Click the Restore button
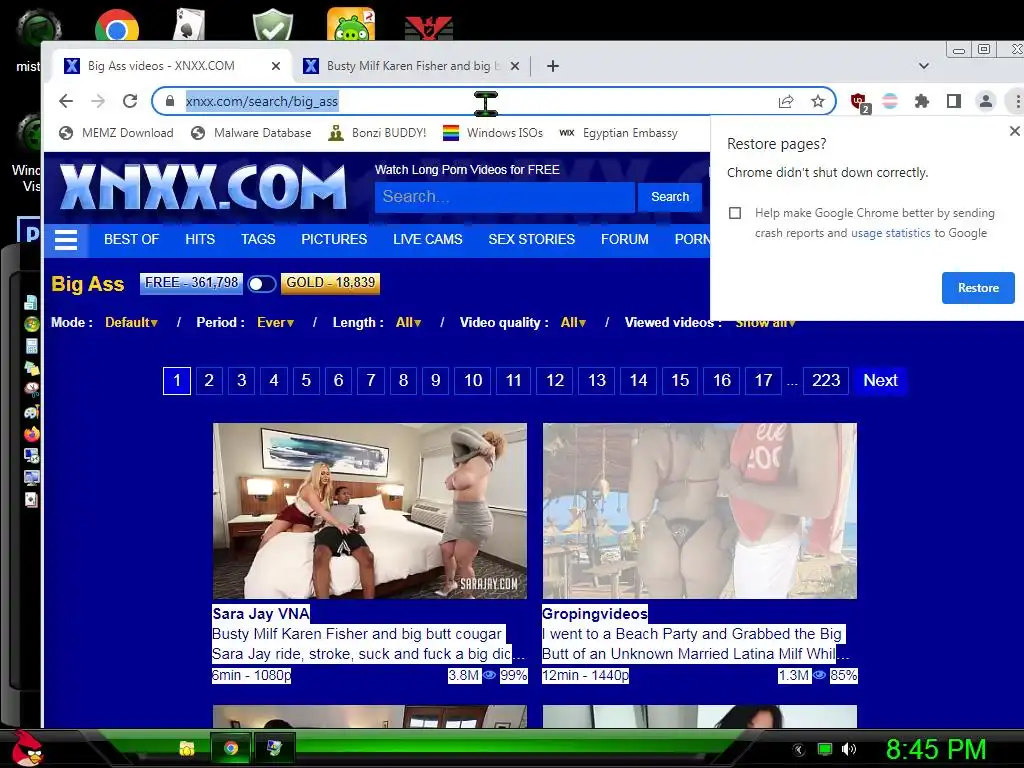 click(x=978, y=288)
